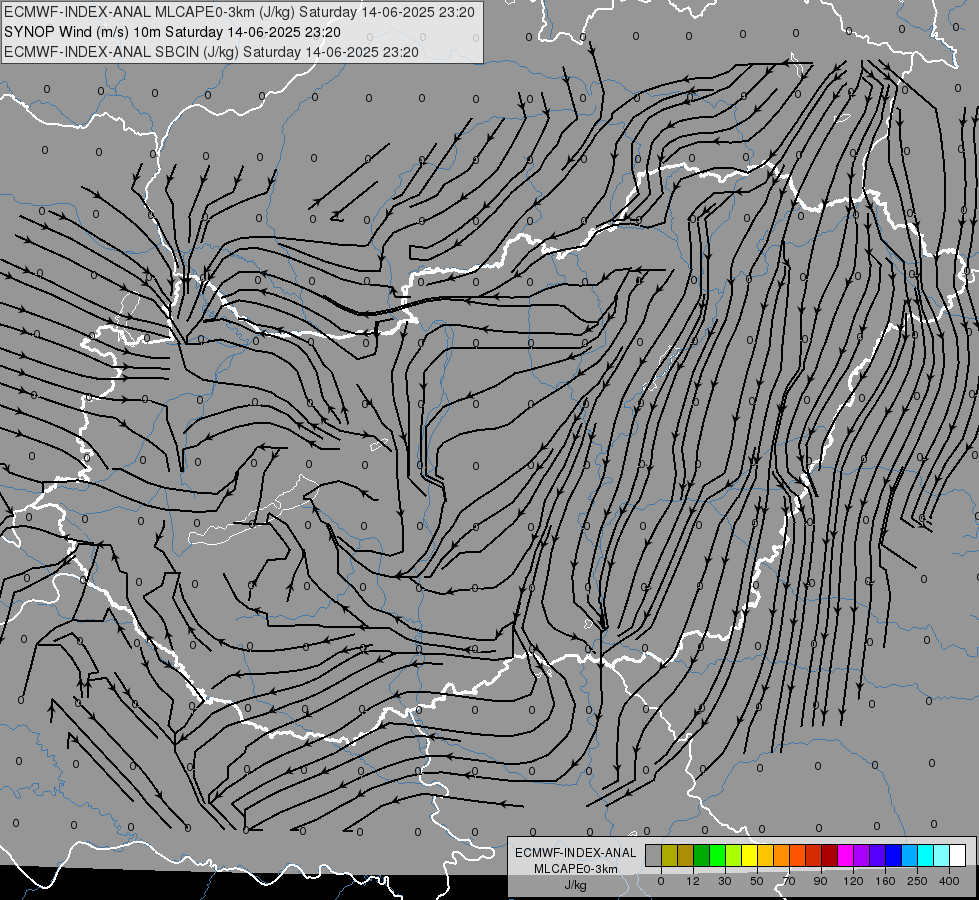Click the 'MLCAPE0-3km' label in the legend
Viewport: 979px width, 900px height.
[x=575, y=869]
